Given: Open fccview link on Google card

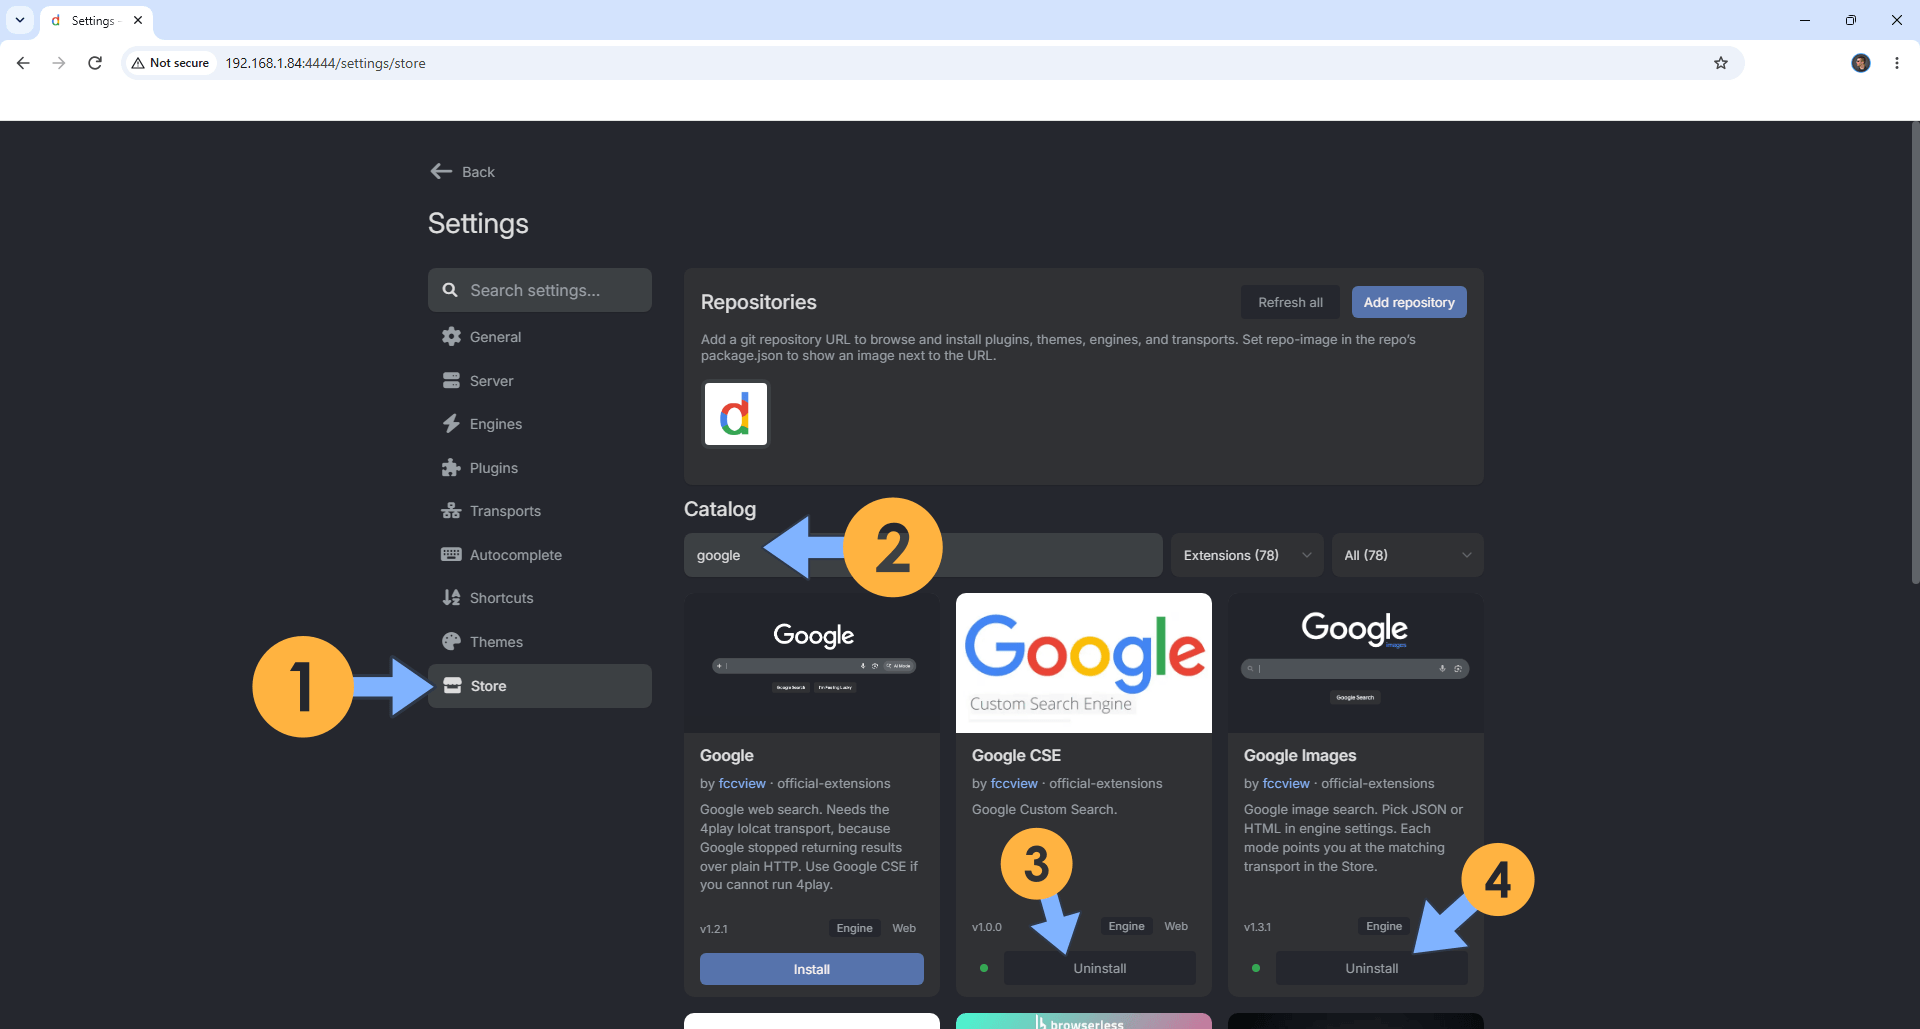Looking at the screenshot, I should tap(742, 784).
